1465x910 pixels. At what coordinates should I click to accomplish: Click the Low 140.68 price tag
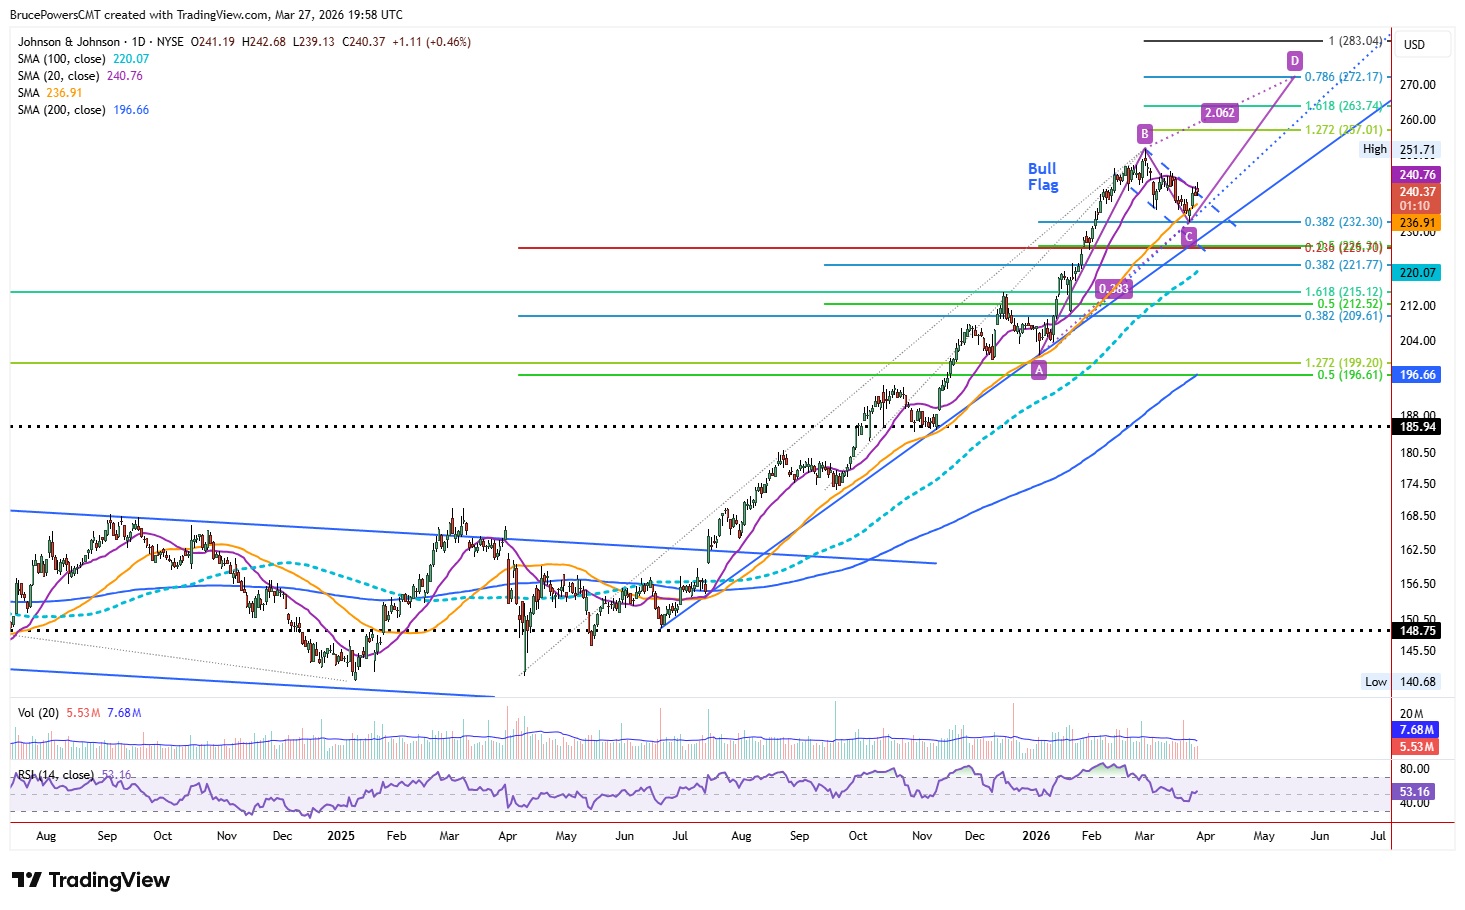(1401, 682)
